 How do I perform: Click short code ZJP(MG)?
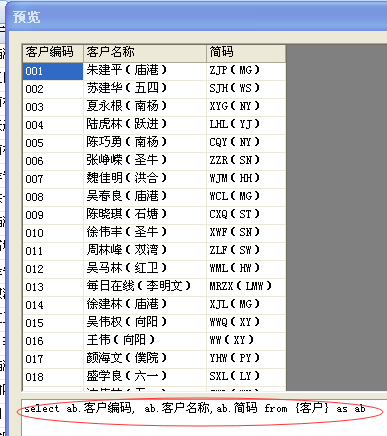coord(246,71)
